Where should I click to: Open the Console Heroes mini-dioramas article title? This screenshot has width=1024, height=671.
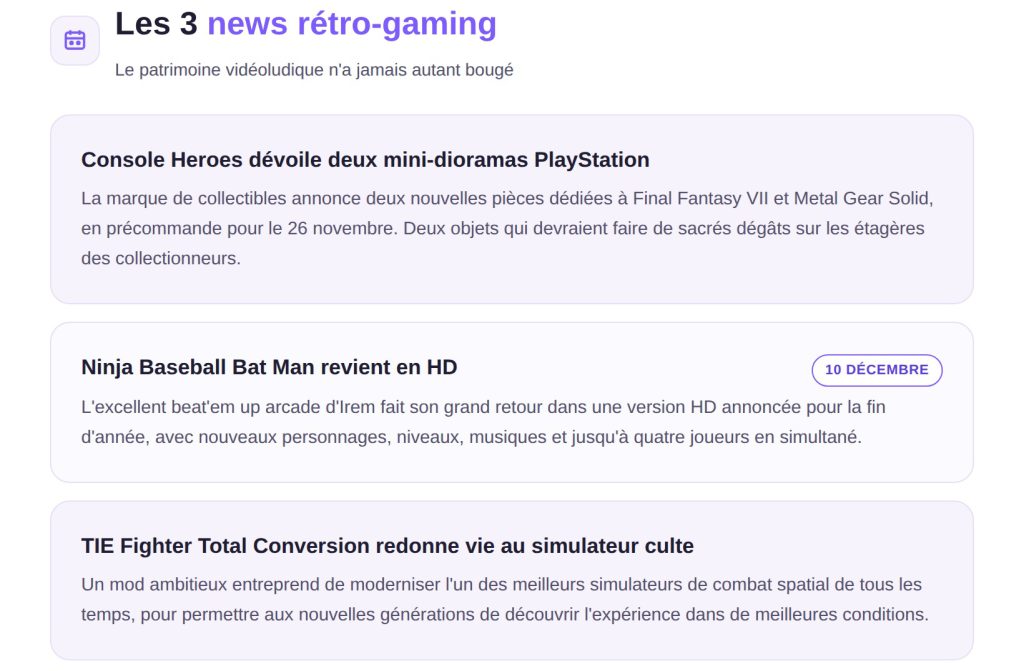[365, 159]
